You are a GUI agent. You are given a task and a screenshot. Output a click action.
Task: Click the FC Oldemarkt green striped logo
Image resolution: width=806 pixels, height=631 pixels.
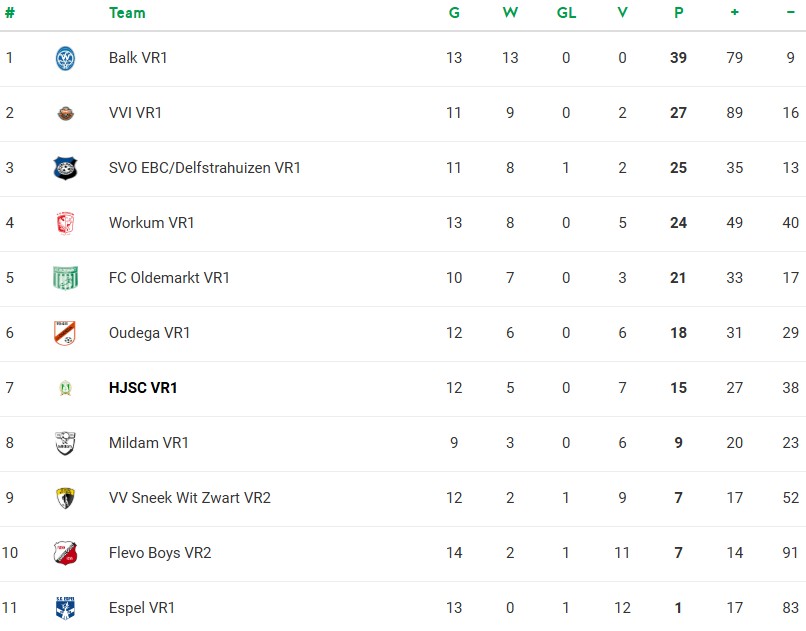coord(65,278)
